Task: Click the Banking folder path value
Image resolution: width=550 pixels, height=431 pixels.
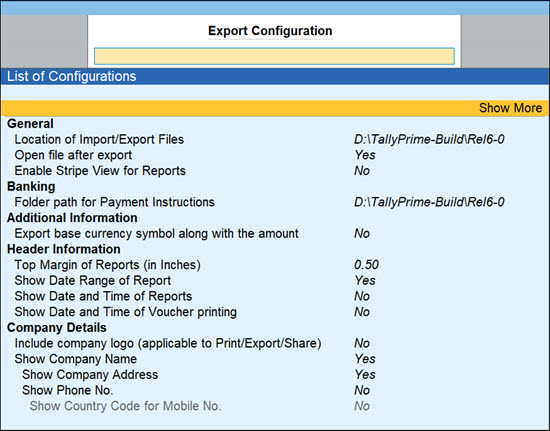Action: [x=429, y=202]
